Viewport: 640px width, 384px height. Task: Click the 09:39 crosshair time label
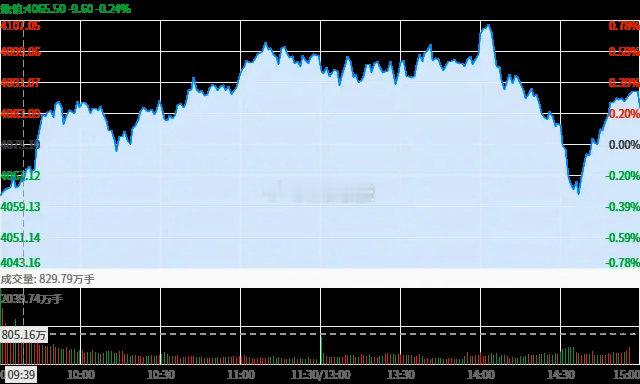20,375
